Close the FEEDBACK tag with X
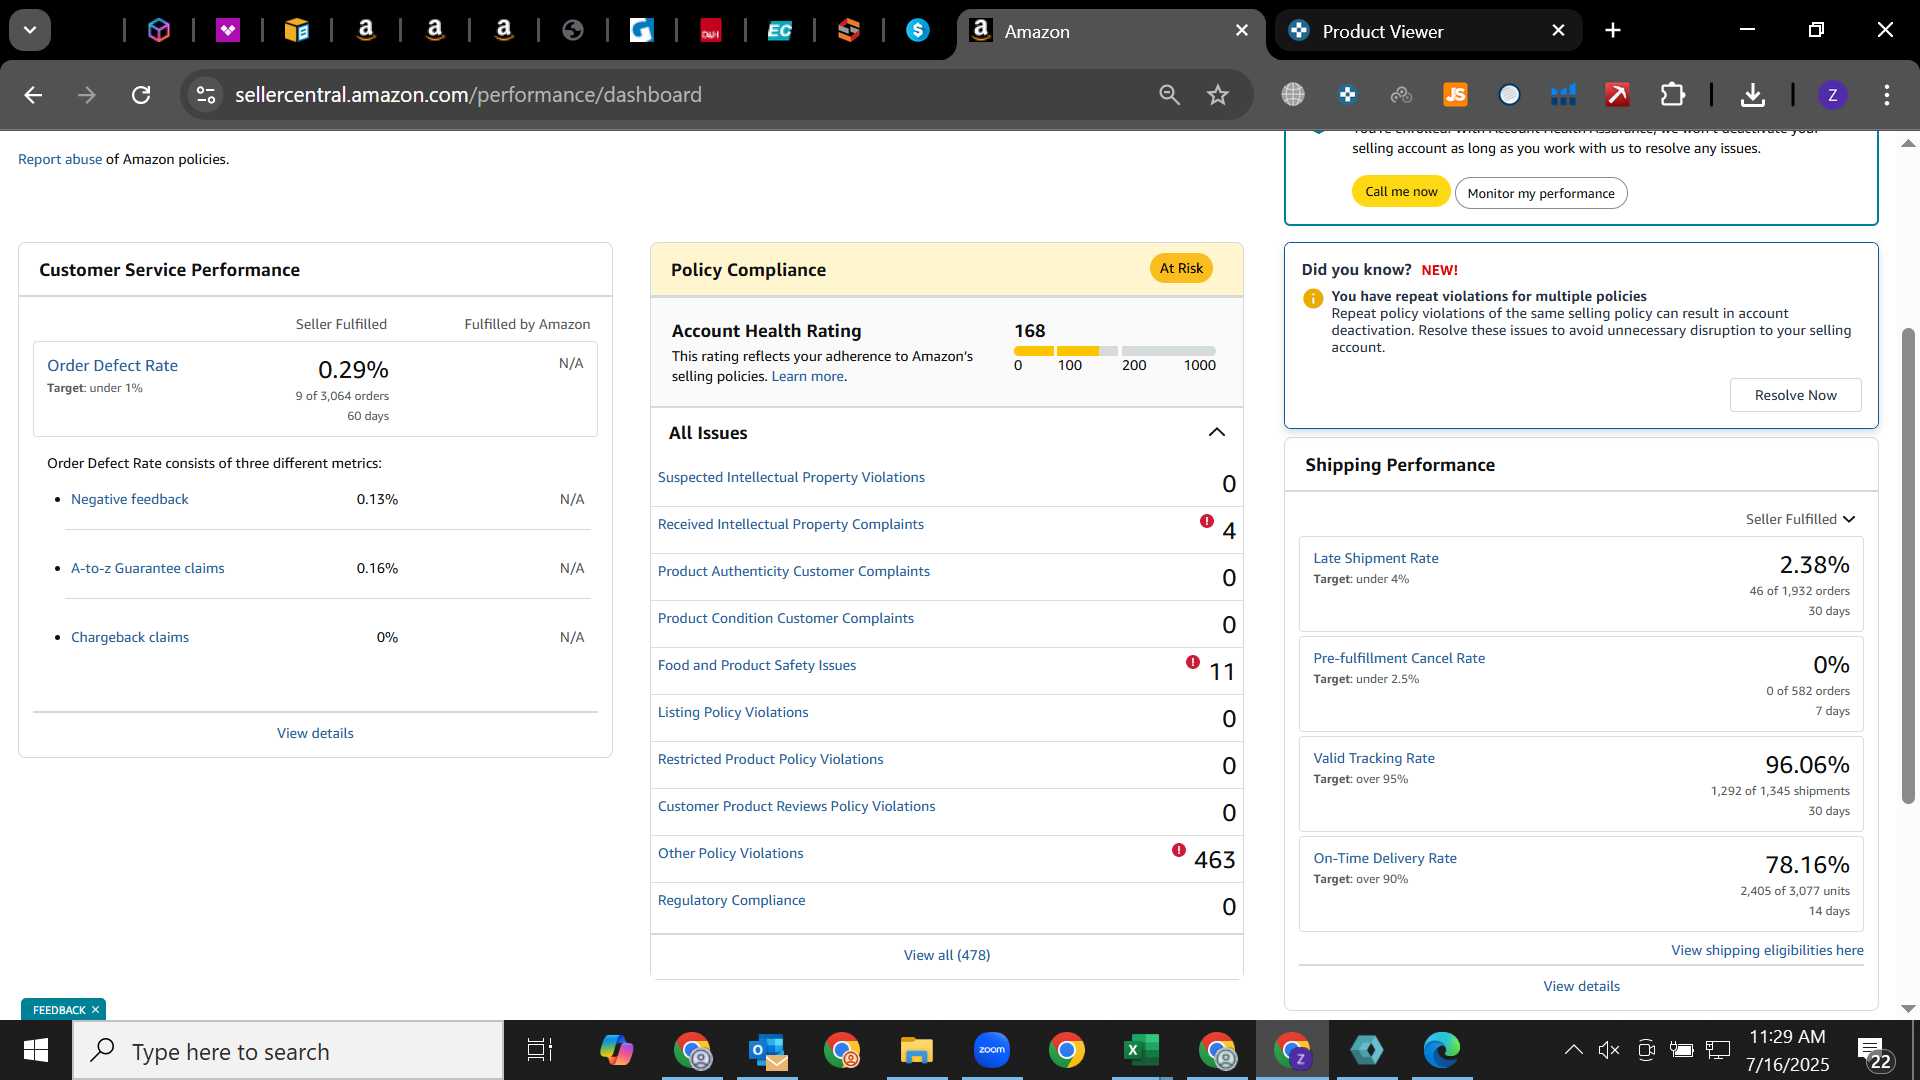Screen dimensions: 1920x1080 95,1010
